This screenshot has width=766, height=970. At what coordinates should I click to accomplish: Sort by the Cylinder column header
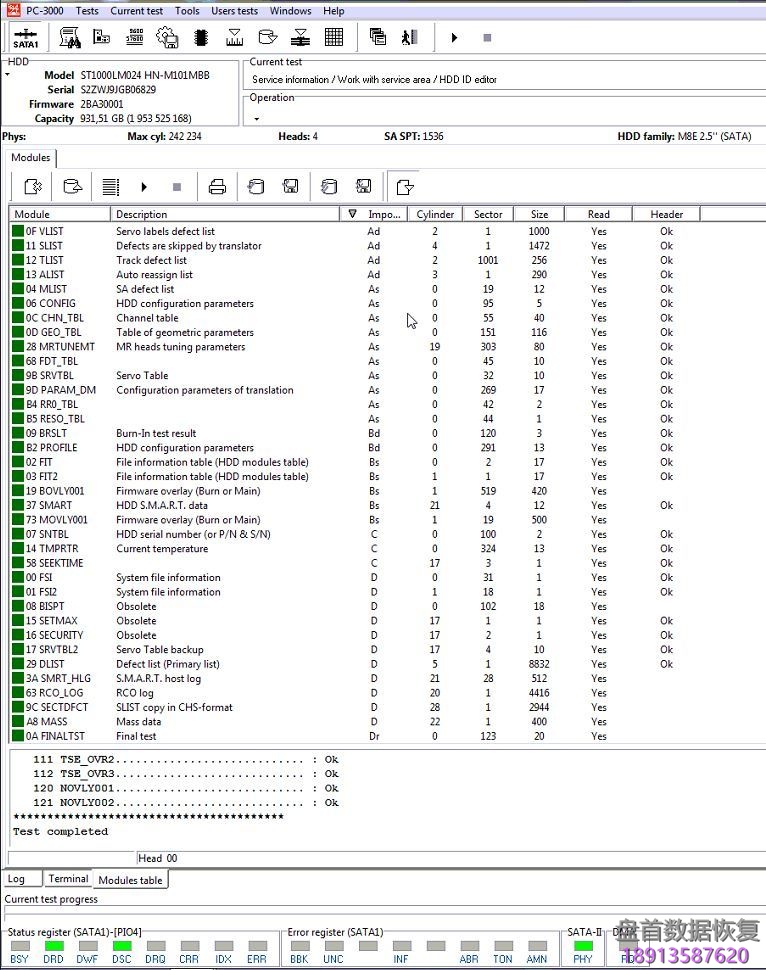pyautogui.click(x=435, y=214)
